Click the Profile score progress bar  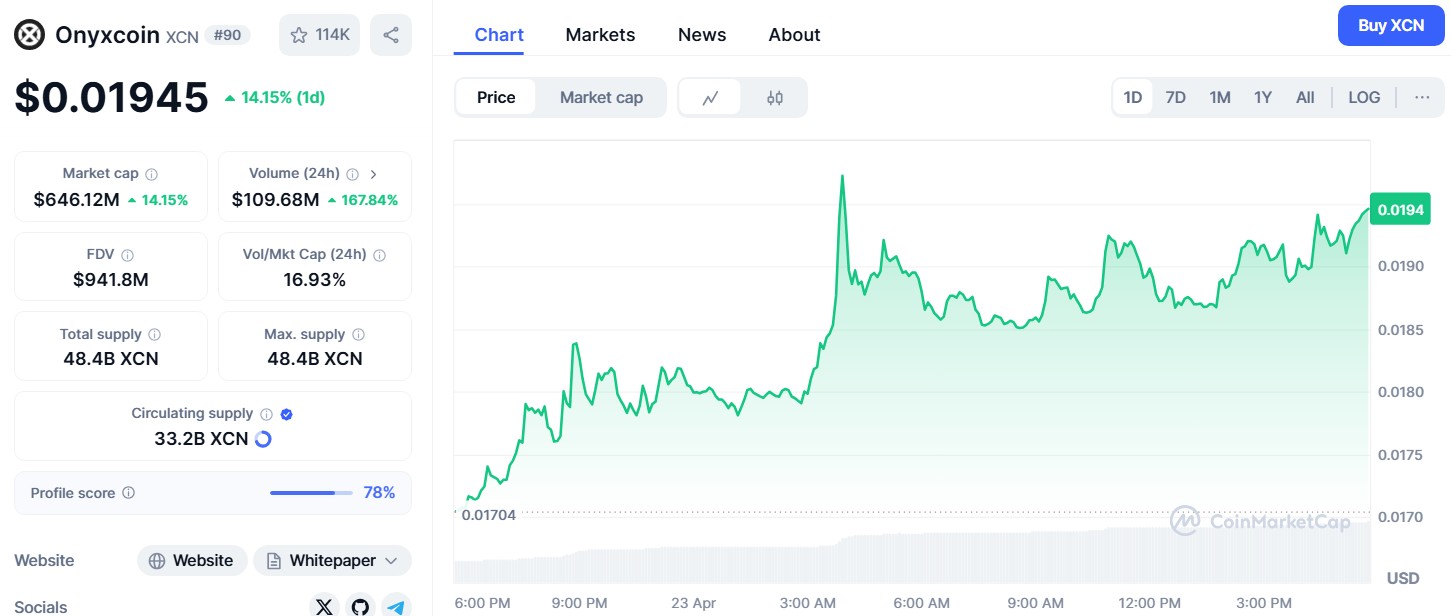[x=311, y=493]
